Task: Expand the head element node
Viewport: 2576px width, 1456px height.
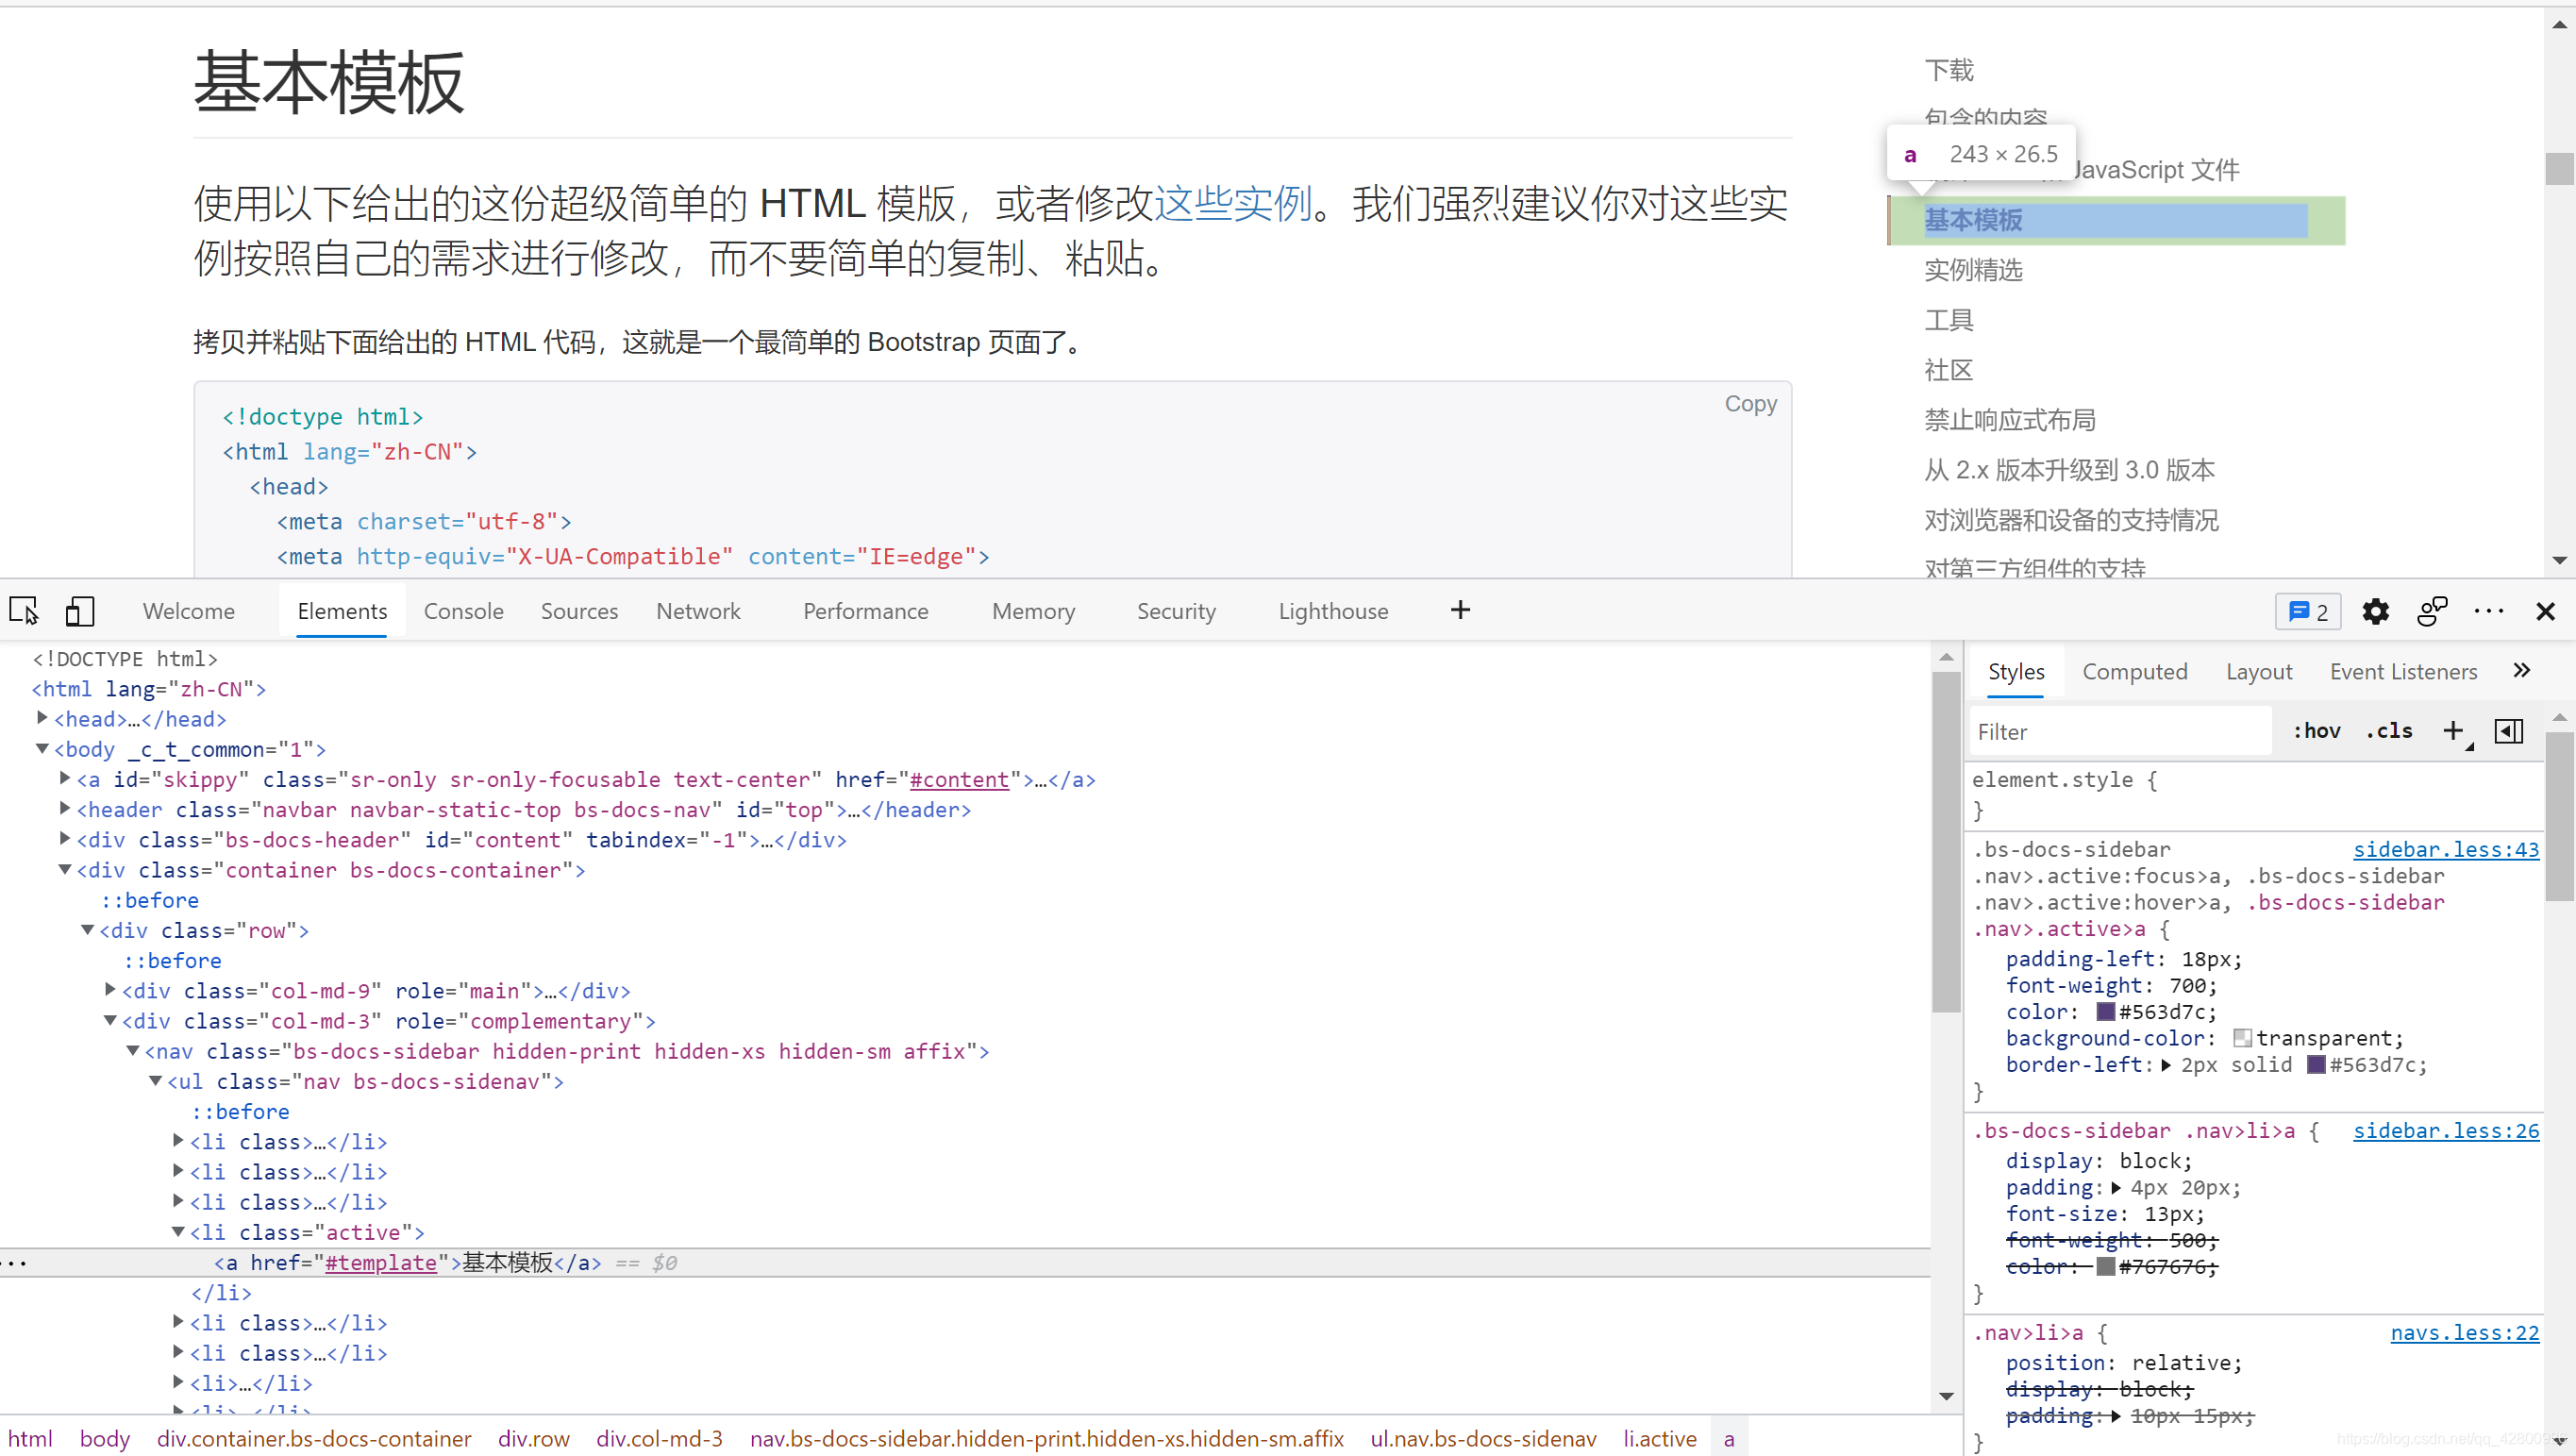Action: pyautogui.click(x=42, y=718)
